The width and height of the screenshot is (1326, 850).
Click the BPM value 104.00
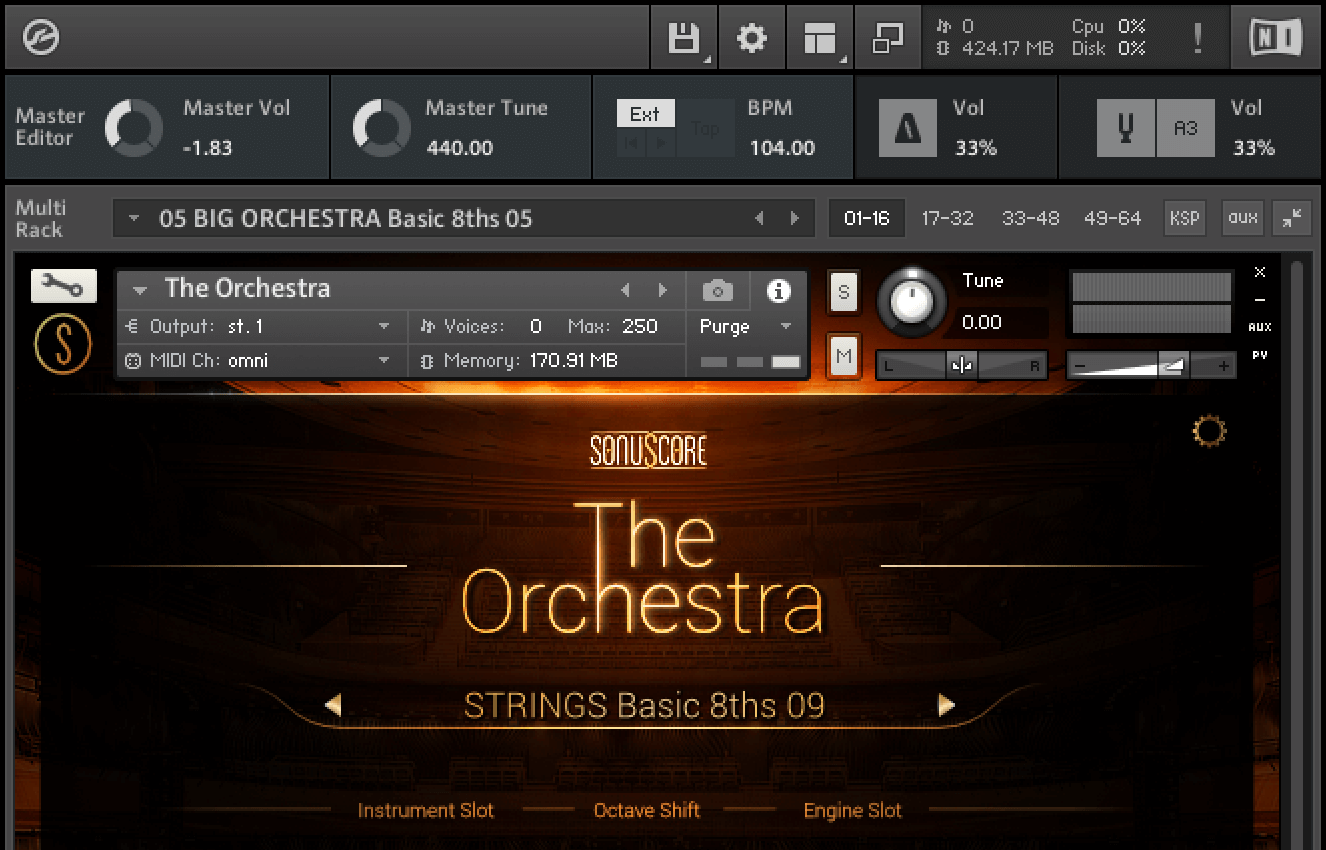[x=782, y=148]
